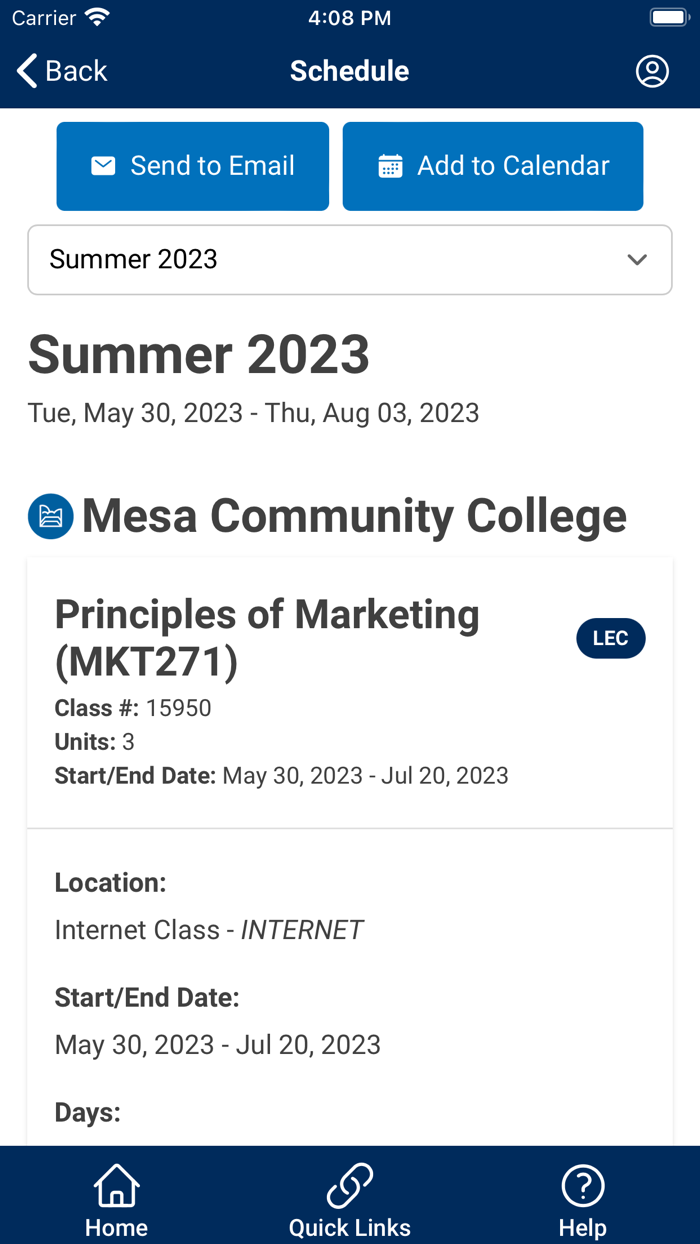This screenshot has width=700, height=1244.
Task: Toggle the LEC class type badge
Action: [611, 638]
